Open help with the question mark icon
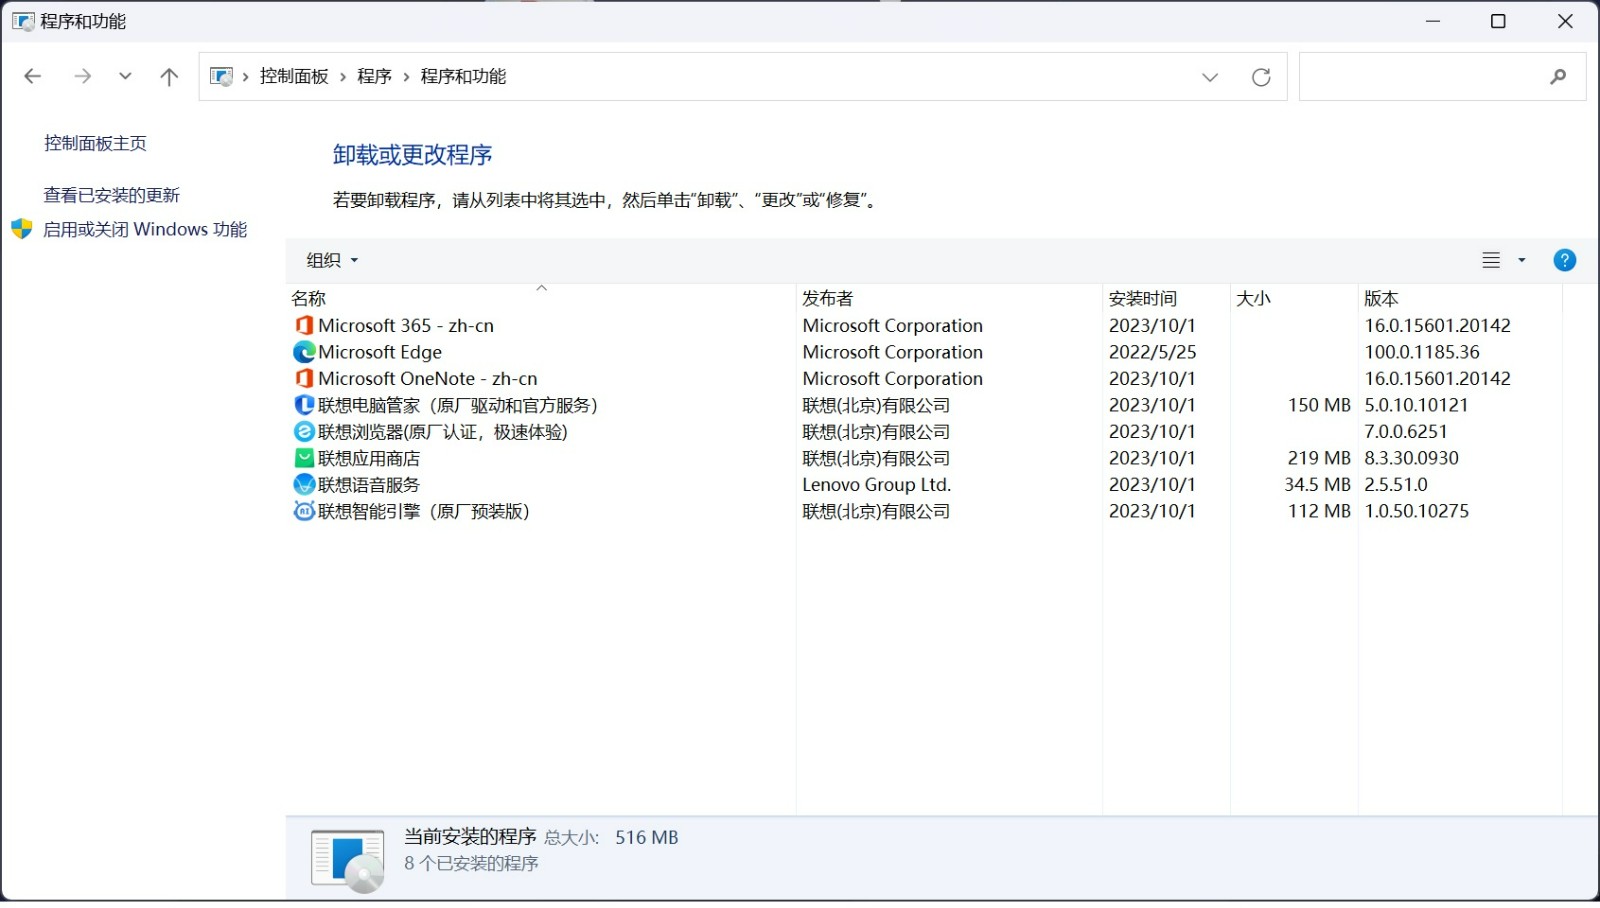Screen dimensions: 1600x908 point(1564,260)
